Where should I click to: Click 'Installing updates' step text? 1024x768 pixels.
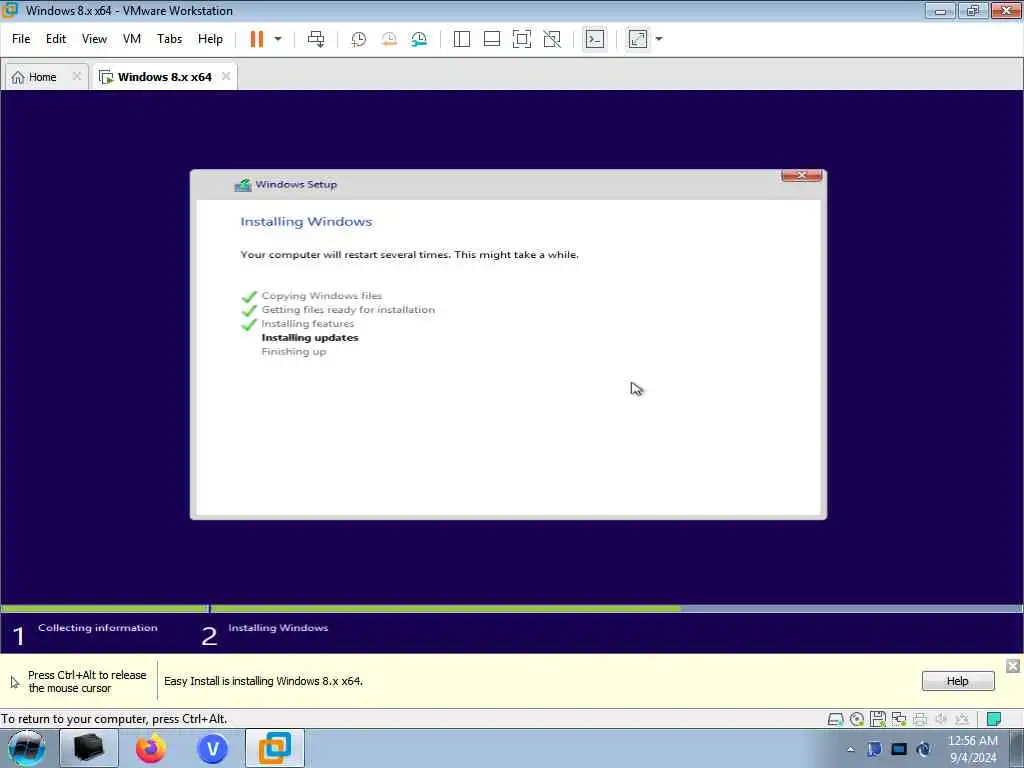pos(310,338)
